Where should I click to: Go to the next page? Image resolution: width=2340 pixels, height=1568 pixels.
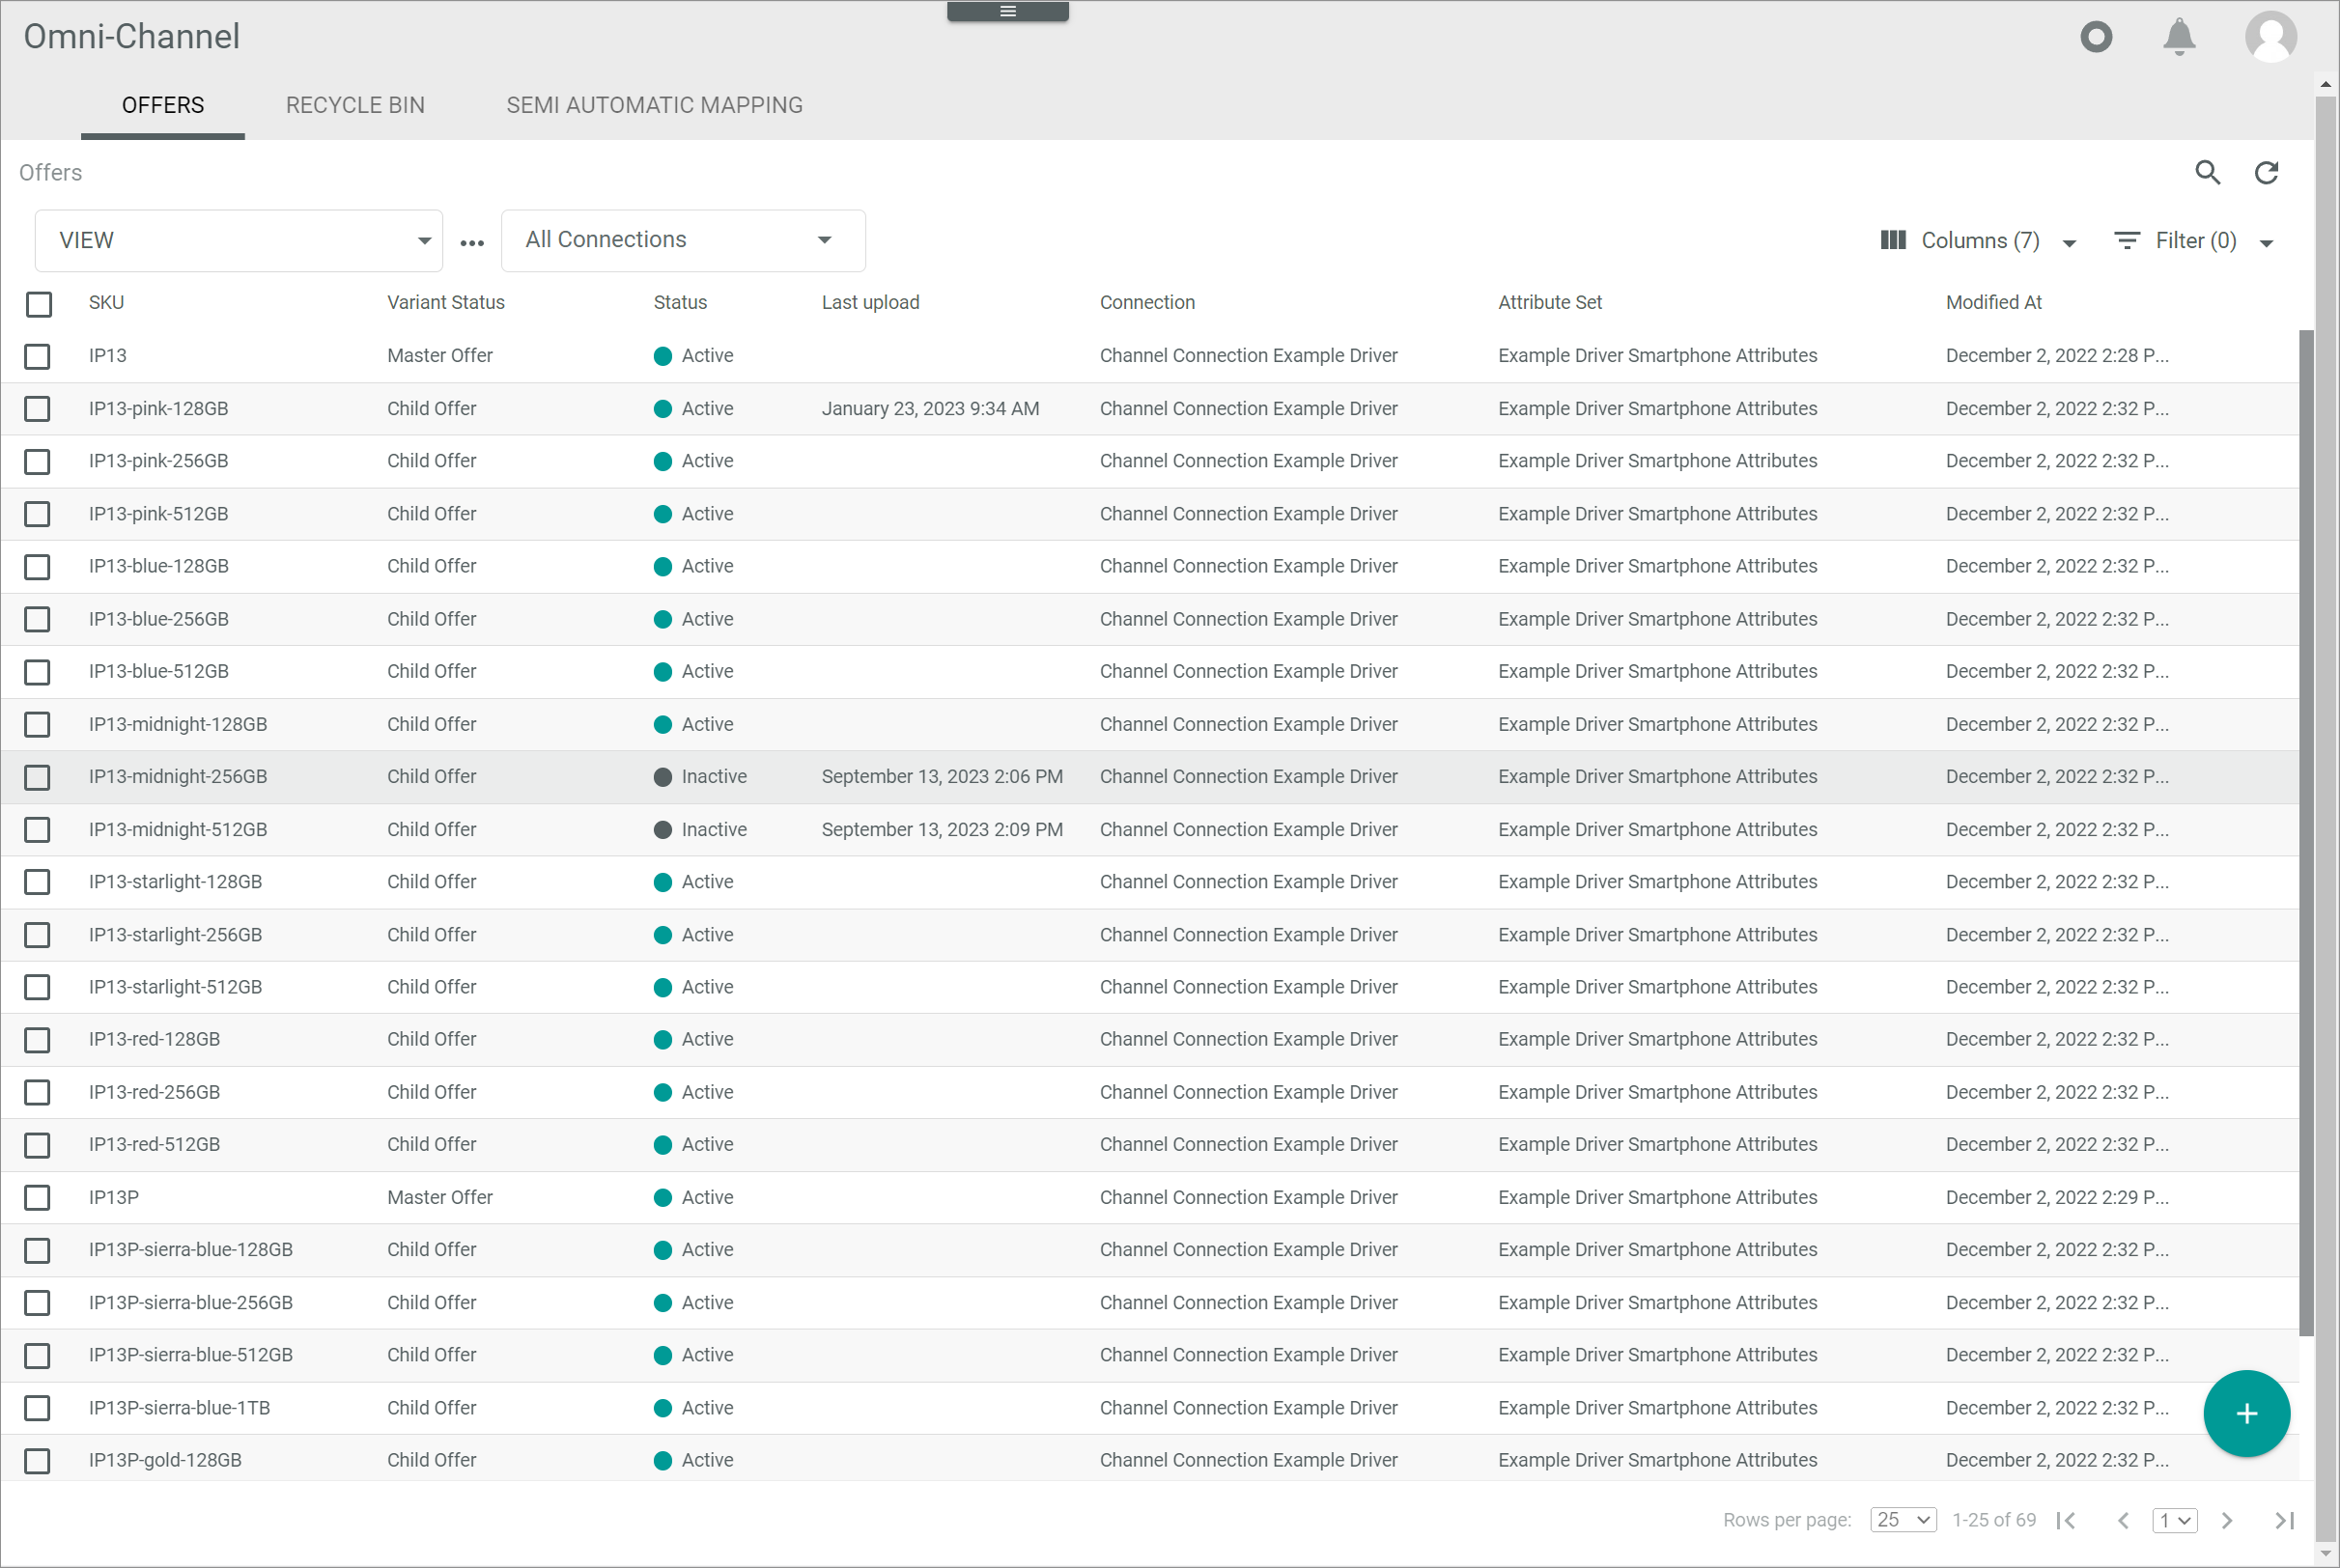tap(2226, 1520)
